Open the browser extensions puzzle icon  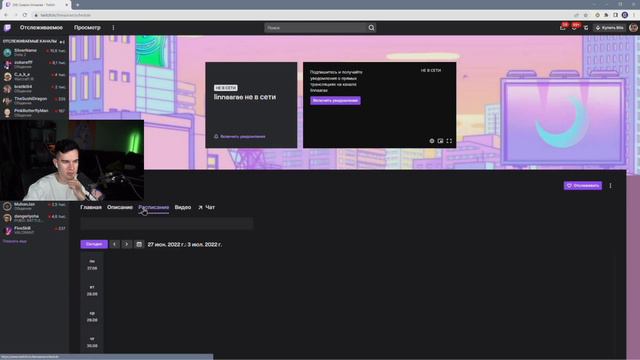tap(607, 15)
